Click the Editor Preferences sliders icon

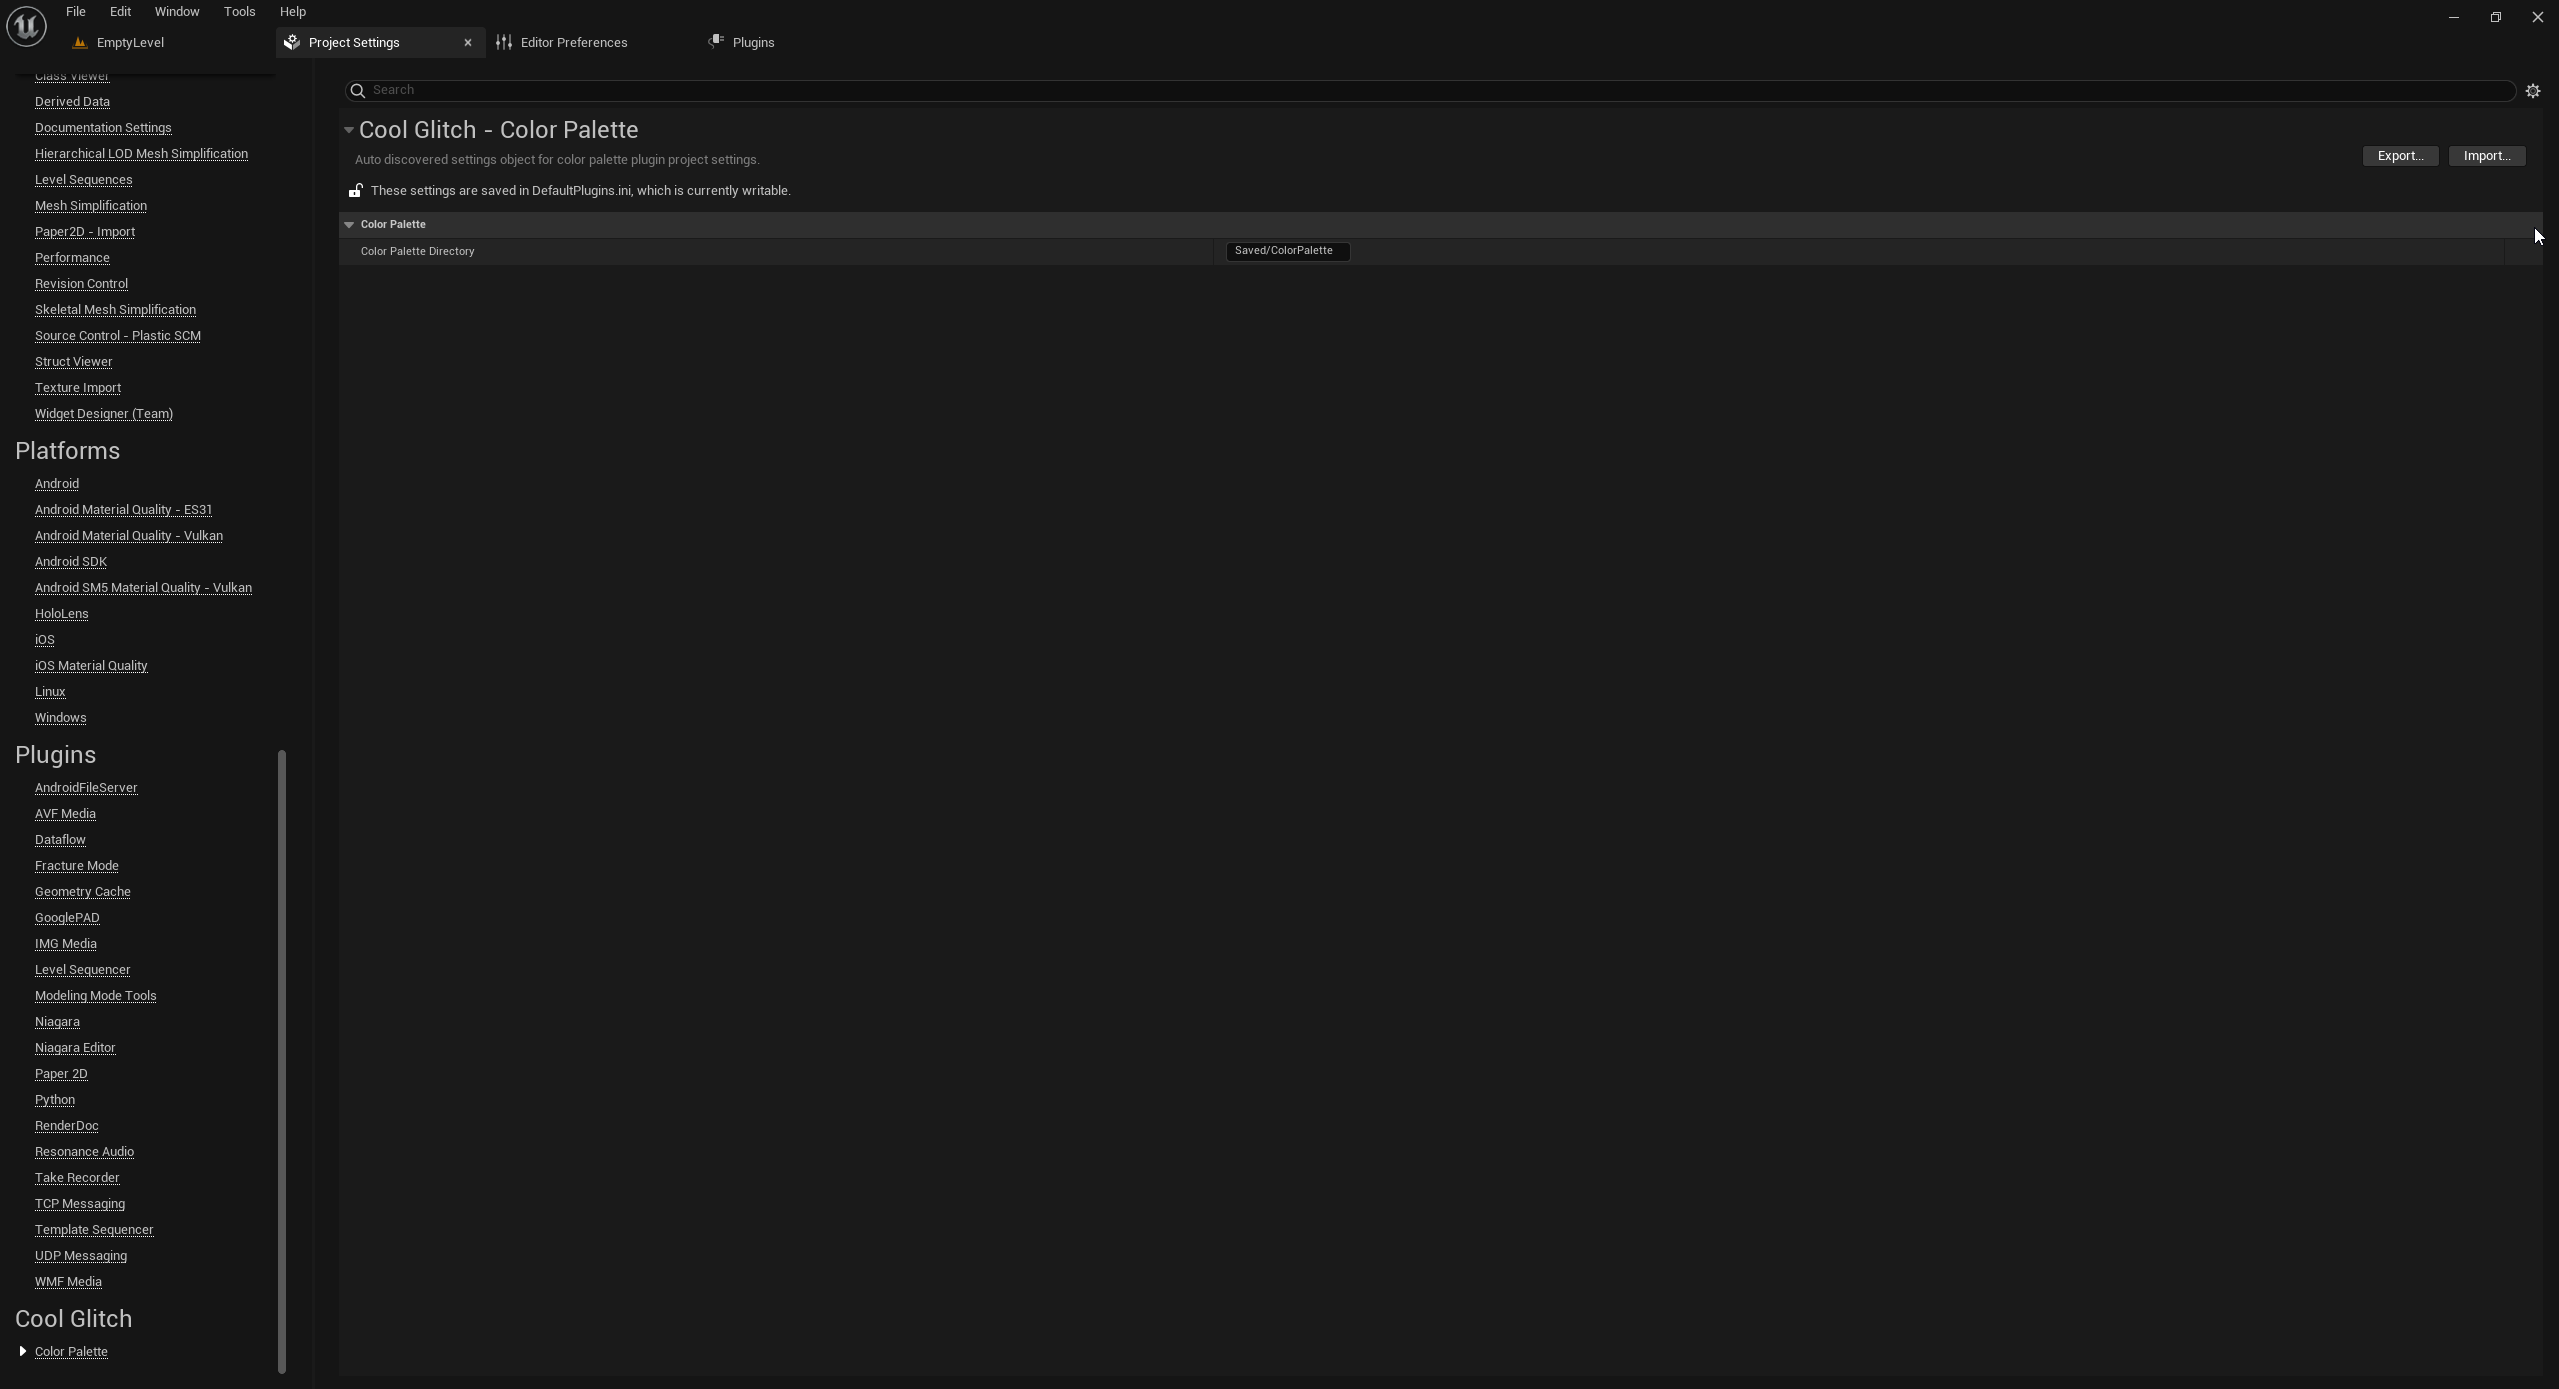[504, 42]
